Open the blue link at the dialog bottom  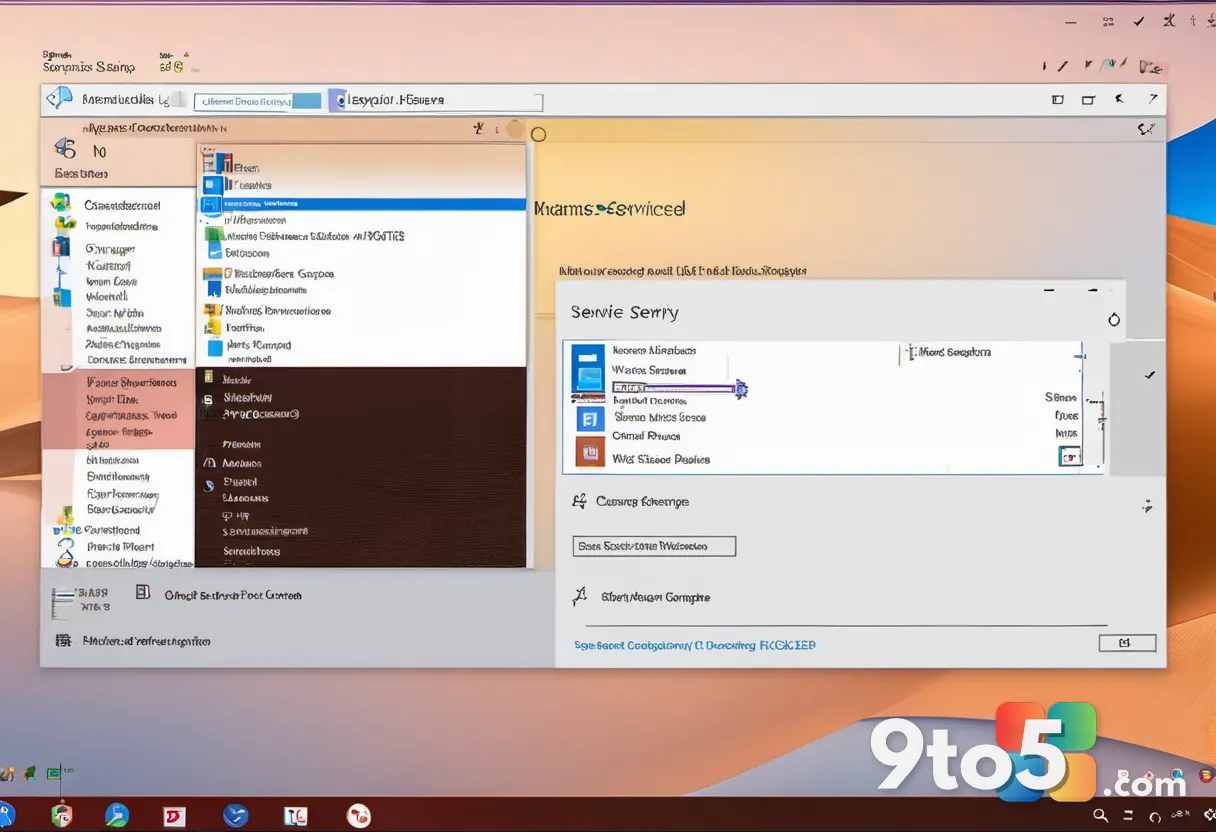tap(695, 645)
